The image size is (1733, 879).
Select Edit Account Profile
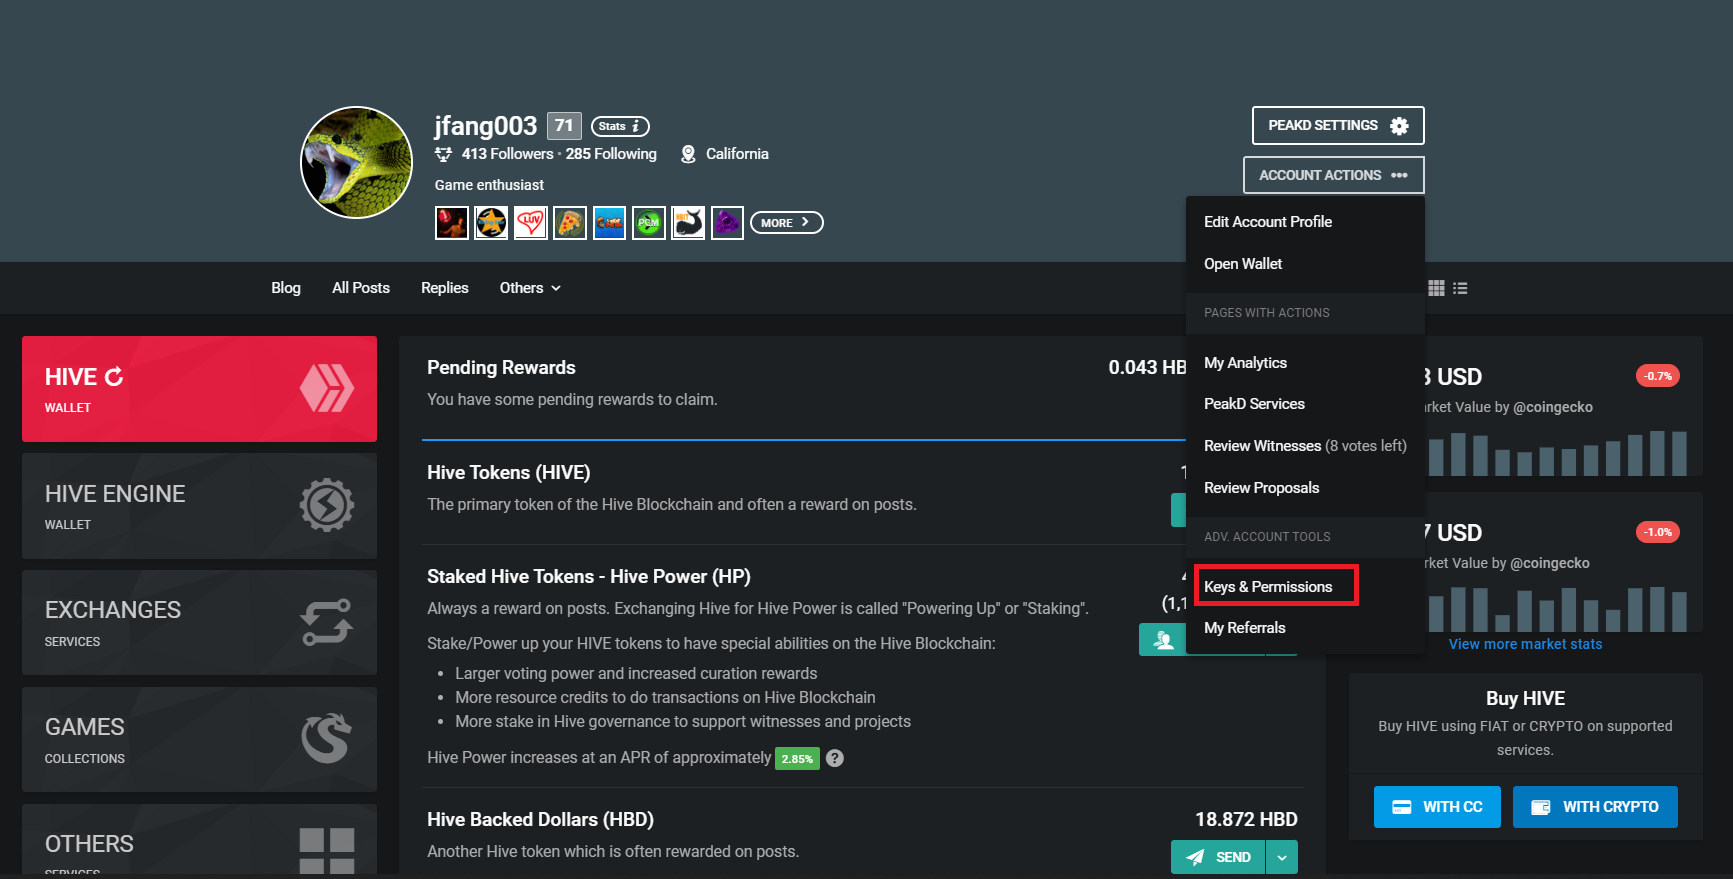click(x=1268, y=222)
